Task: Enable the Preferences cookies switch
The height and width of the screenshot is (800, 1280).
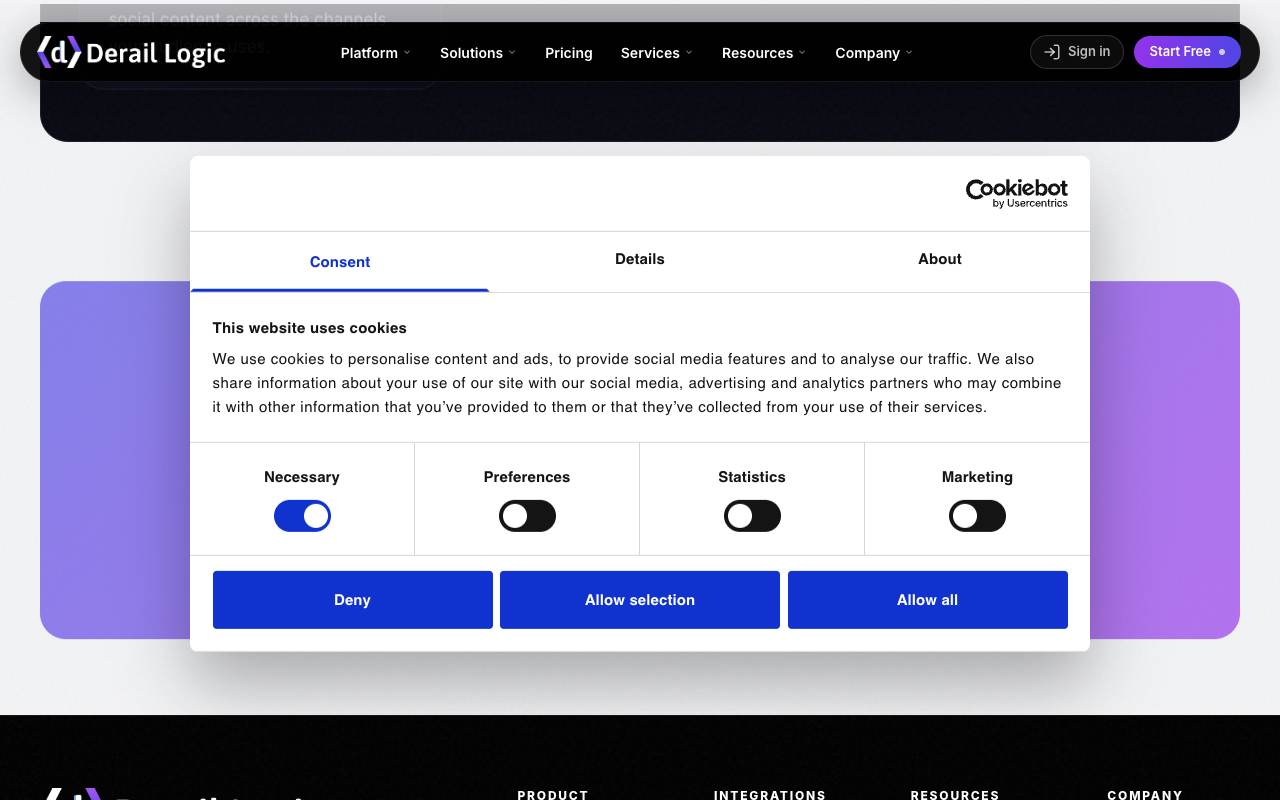Action: pyautogui.click(x=527, y=516)
